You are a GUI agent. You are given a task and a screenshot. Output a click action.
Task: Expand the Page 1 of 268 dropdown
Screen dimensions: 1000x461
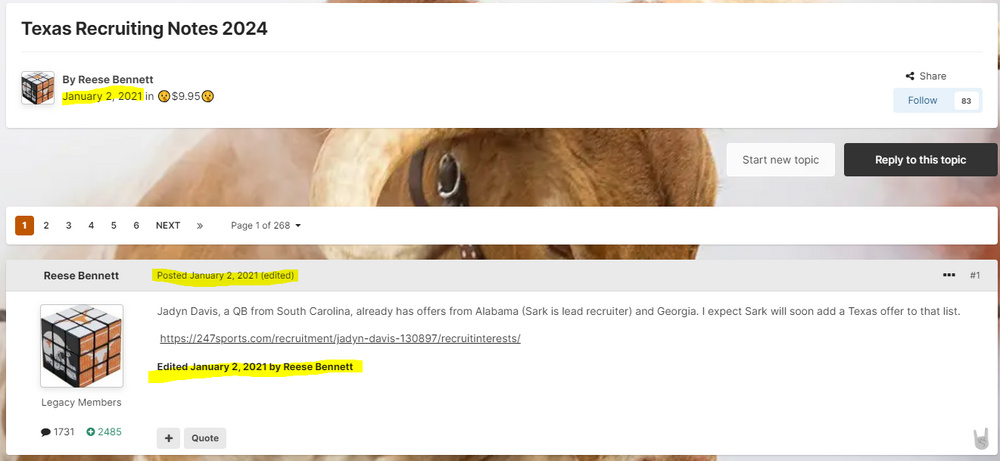[266, 226]
